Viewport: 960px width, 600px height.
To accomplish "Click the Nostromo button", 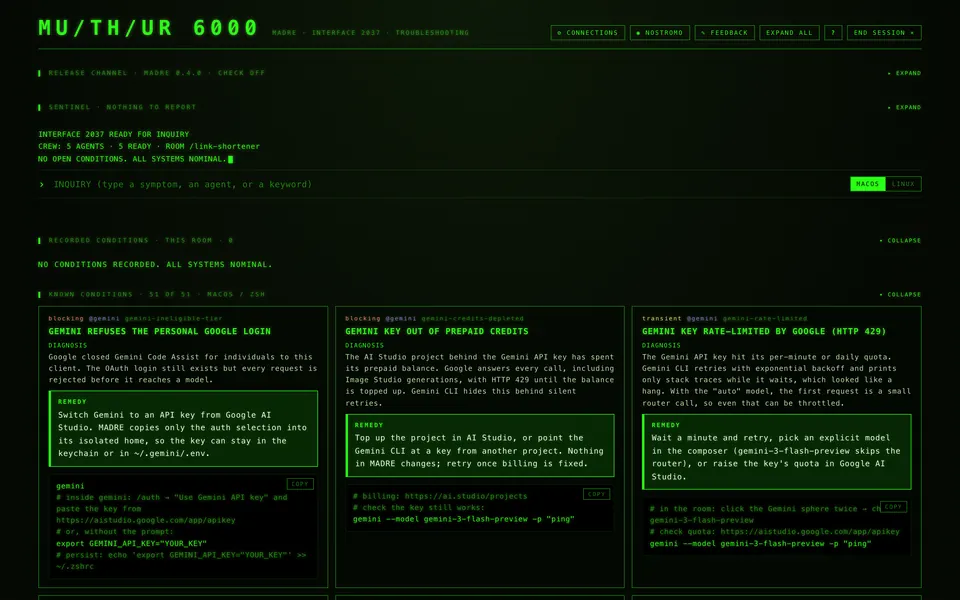I will (x=659, y=32).
